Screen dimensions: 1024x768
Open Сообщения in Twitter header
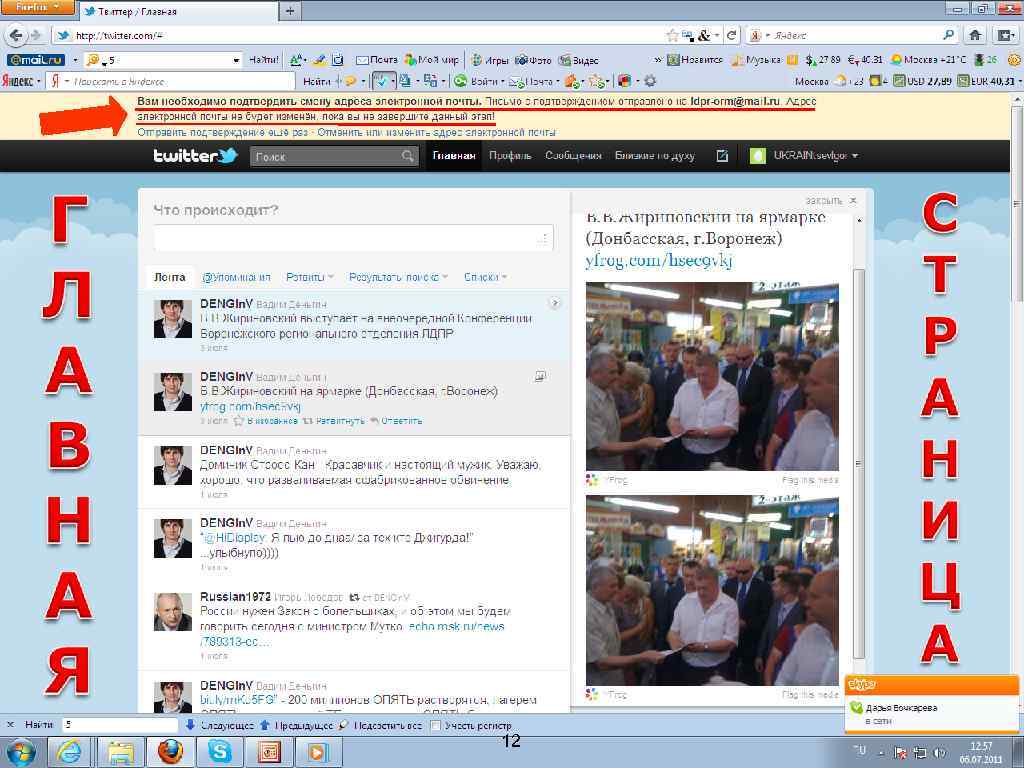tap(573, 155)
